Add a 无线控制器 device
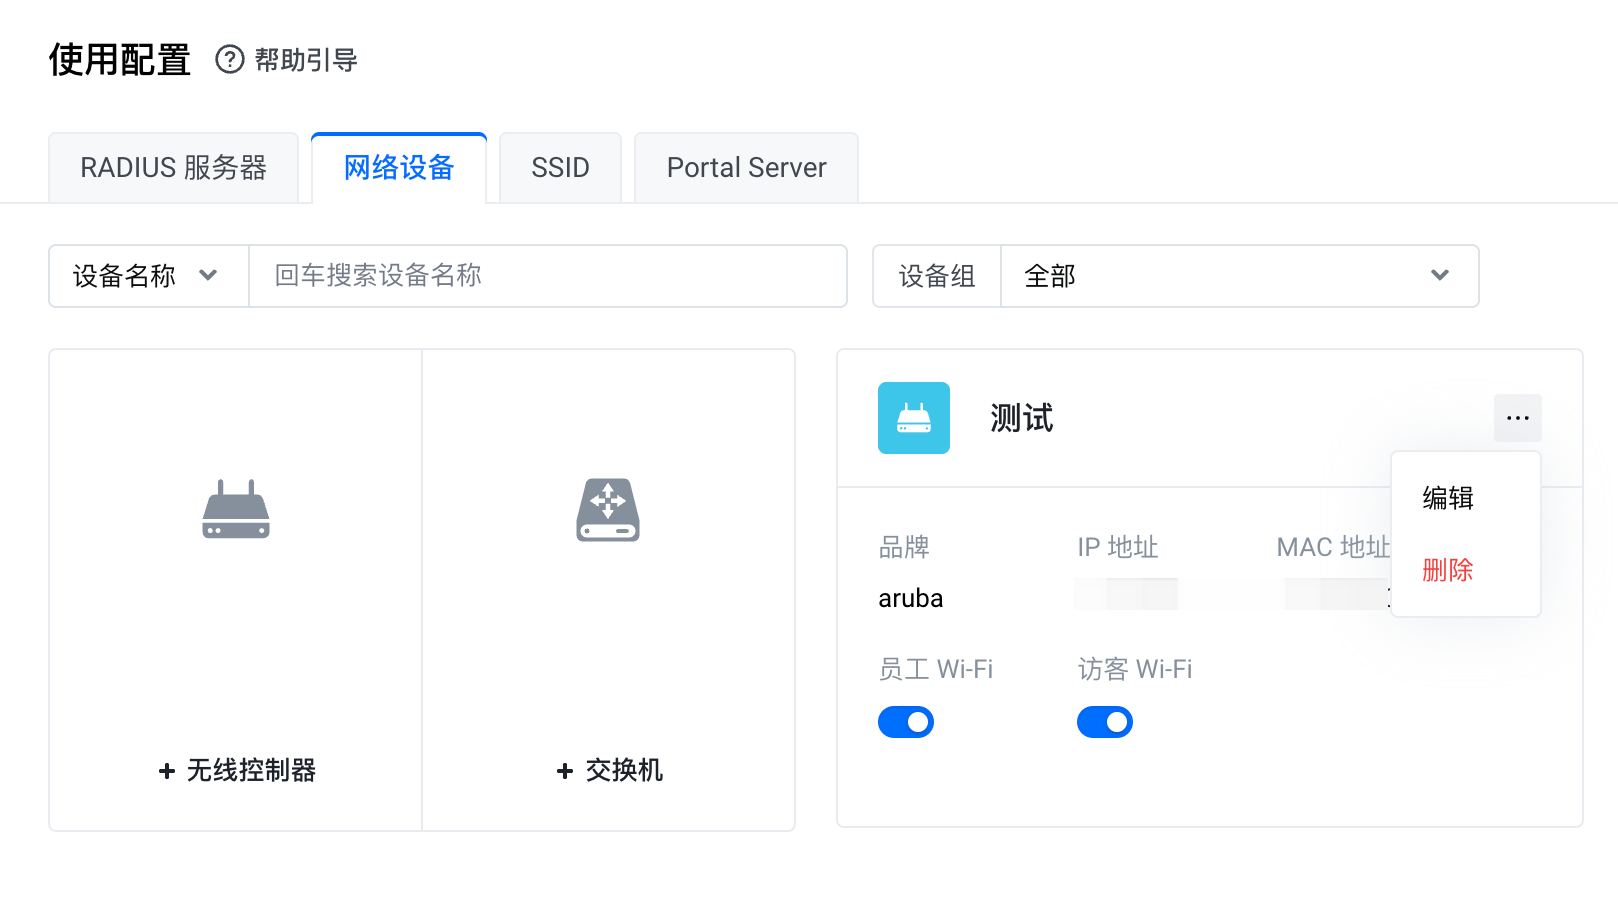 pos(237,770)
